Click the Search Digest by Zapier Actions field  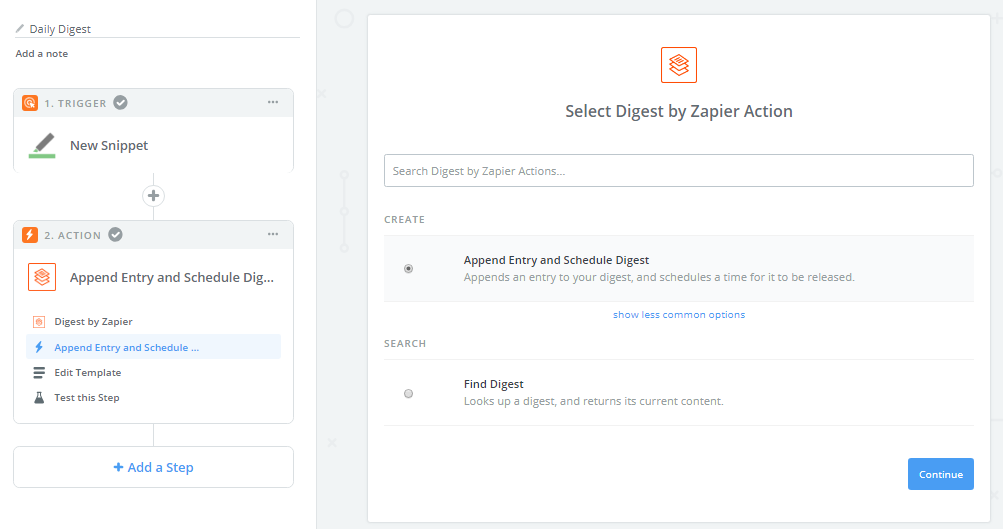tap(679, 171)
